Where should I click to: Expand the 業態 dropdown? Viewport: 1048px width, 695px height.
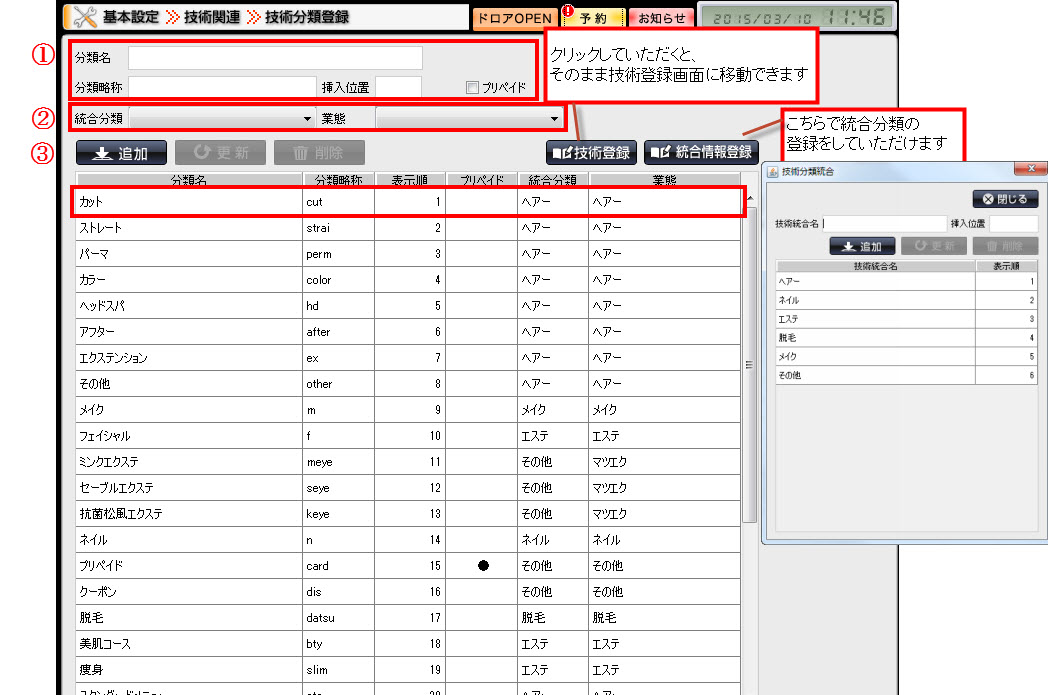point(468,119)
